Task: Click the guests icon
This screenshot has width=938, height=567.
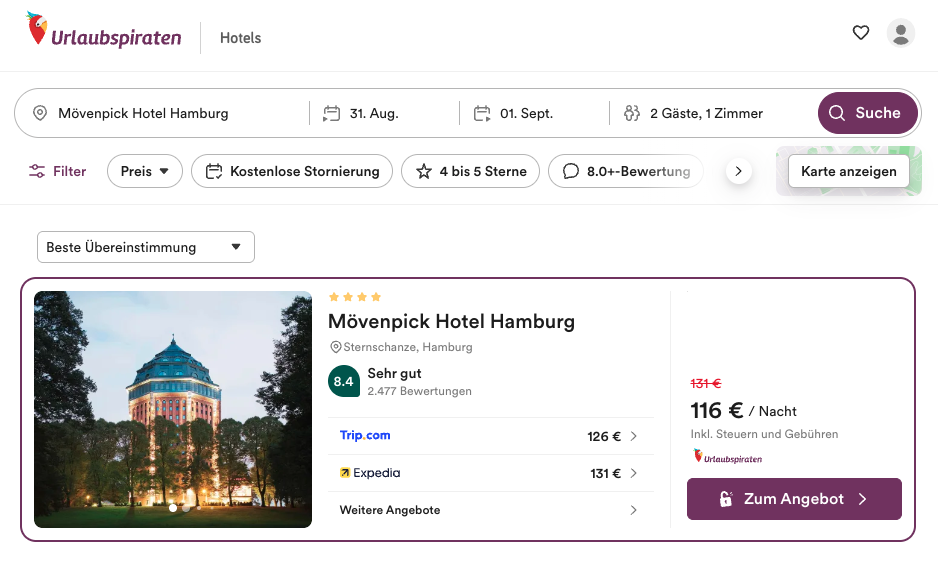Action: click(632, 113)
